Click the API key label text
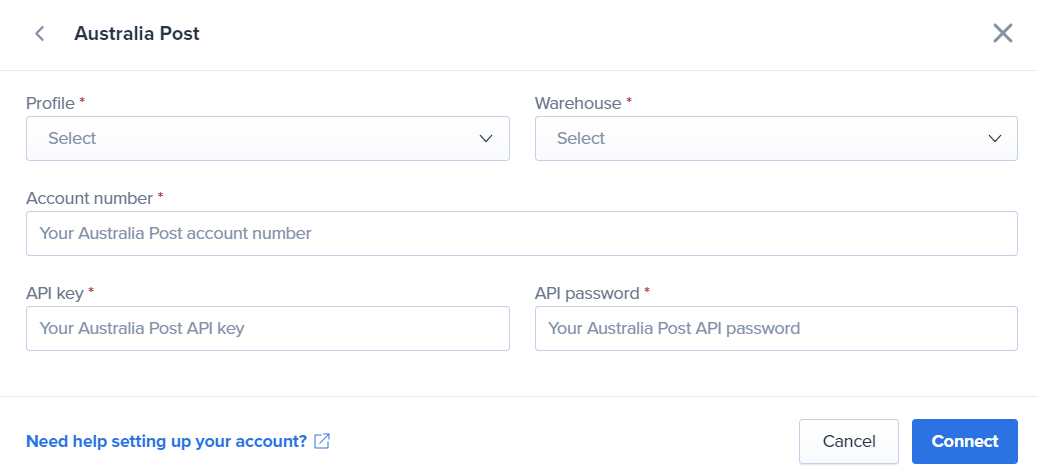 [x=55, y=293]
